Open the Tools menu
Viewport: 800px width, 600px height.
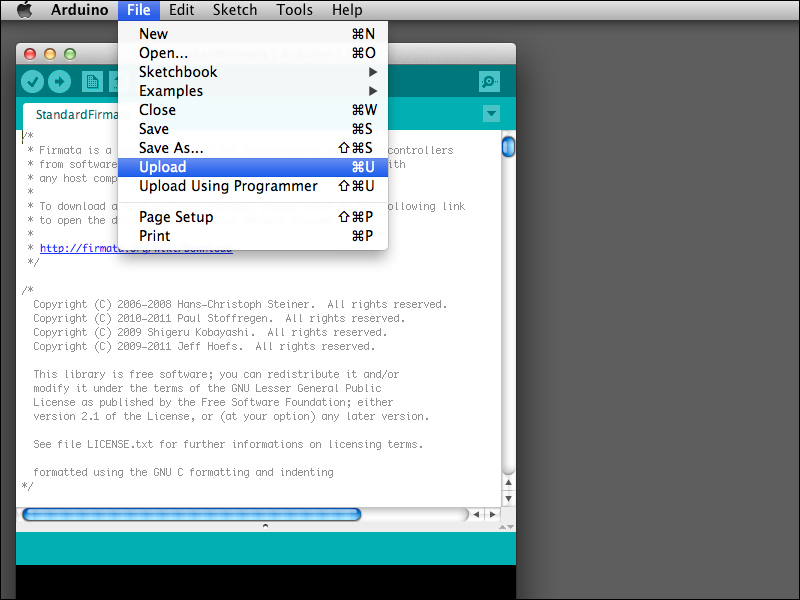294,10
